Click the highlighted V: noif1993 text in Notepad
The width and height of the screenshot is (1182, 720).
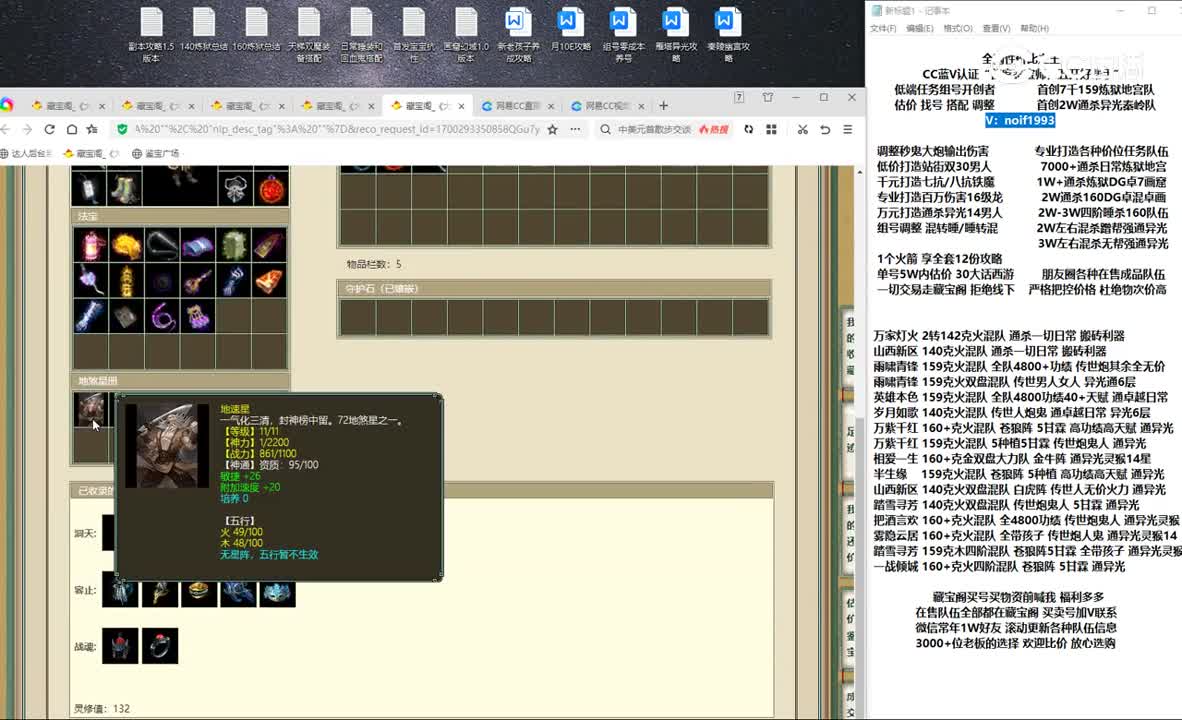coord(1020,121)
